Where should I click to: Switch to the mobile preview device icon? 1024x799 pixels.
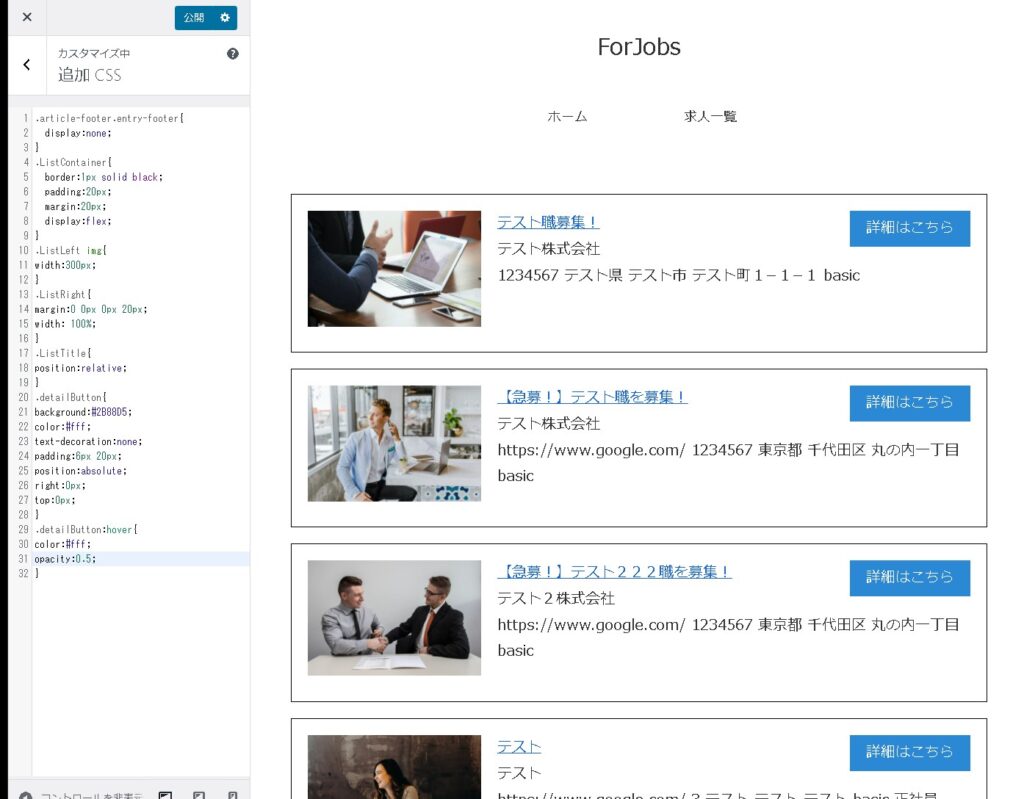232,796
